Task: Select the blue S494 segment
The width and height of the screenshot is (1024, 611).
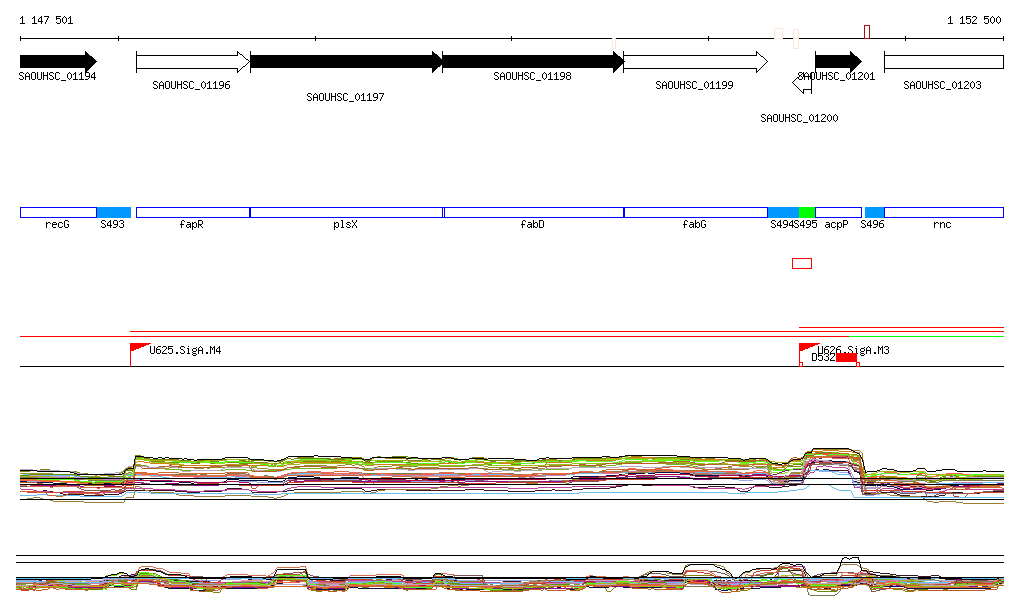Action: point(783,212)
